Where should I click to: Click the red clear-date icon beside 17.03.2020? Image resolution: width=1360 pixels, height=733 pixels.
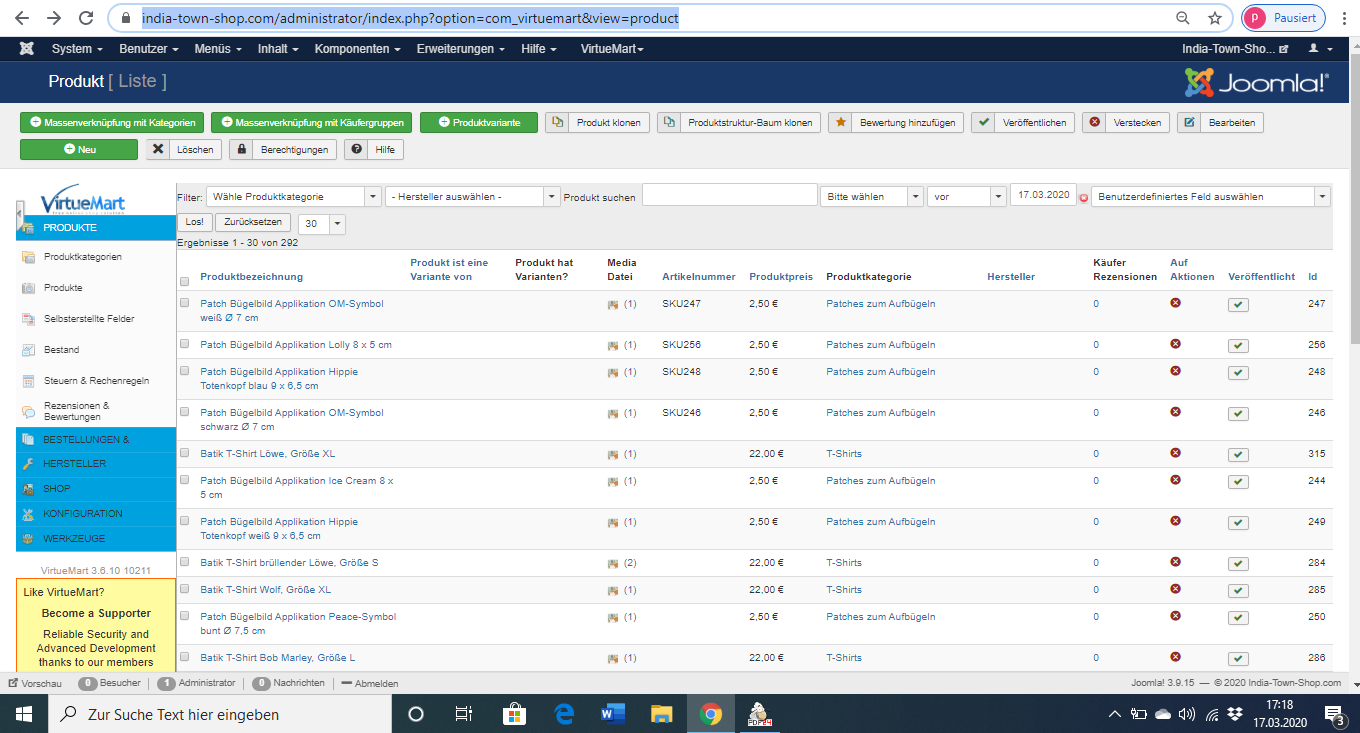(x=1084, y=198)
